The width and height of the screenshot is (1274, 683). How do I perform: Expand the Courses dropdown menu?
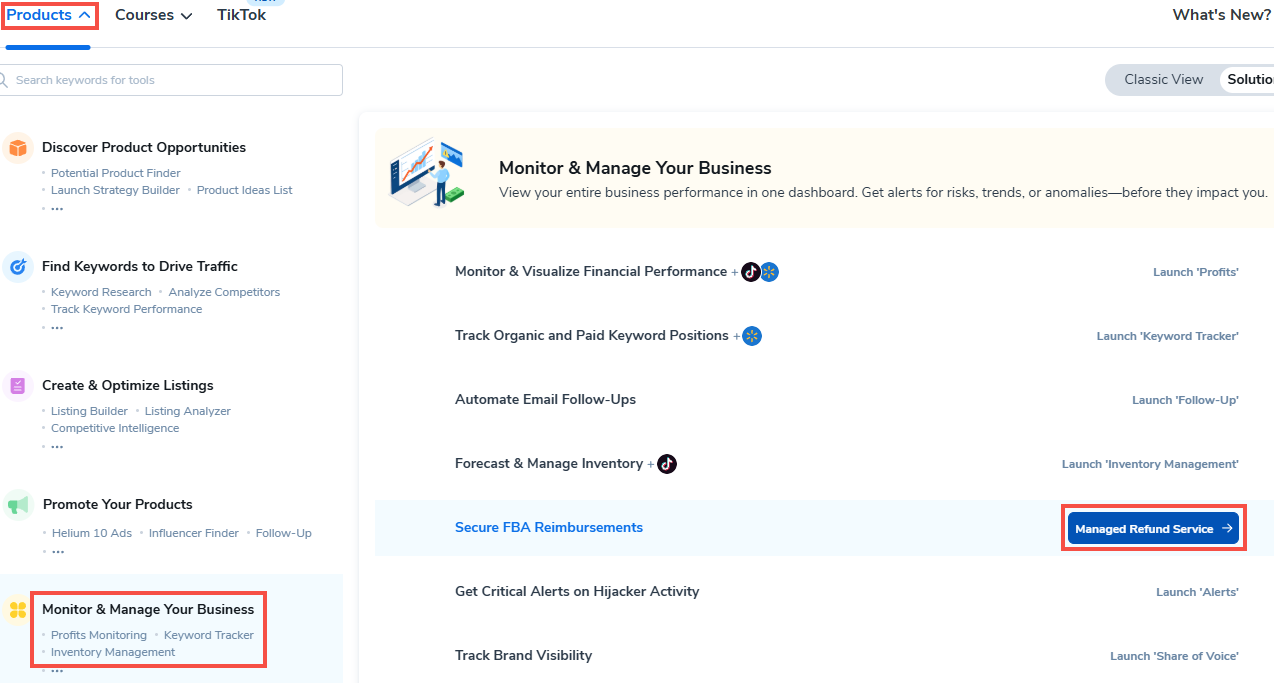point(153,16)
